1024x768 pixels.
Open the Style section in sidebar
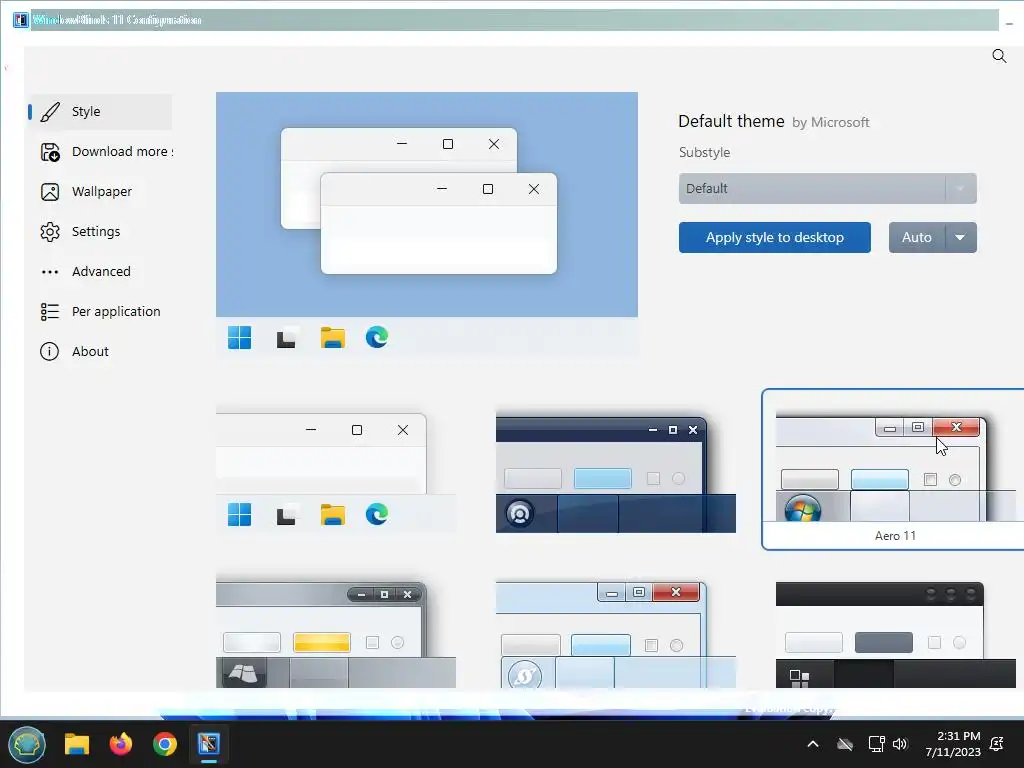coord(100,112)
